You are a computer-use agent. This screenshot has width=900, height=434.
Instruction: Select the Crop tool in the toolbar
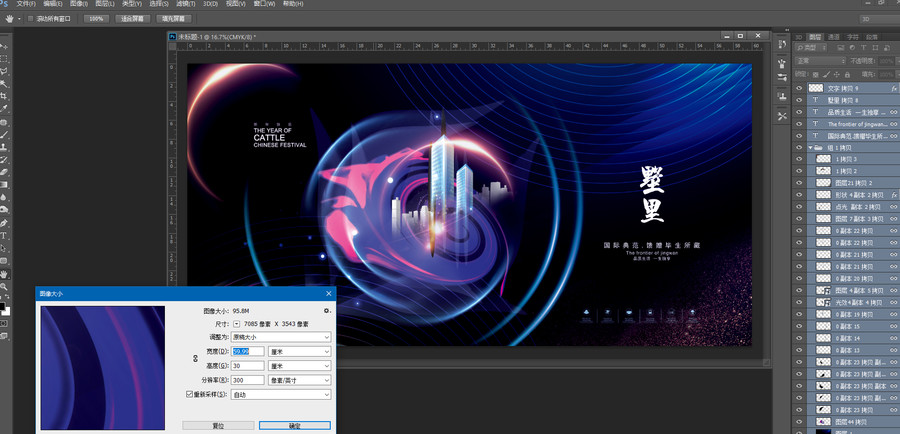coord(4,96)
